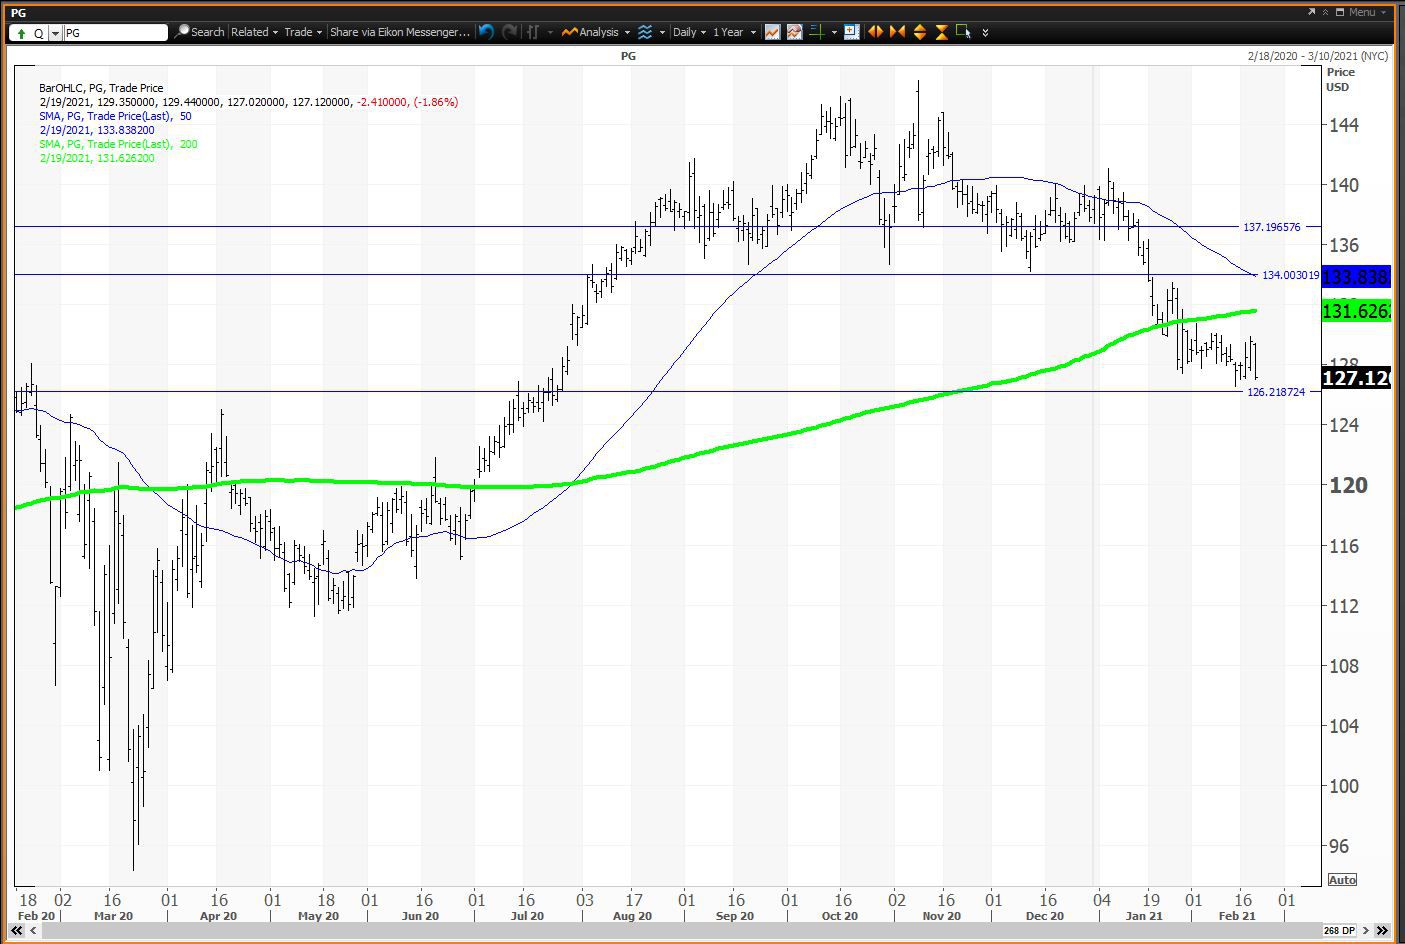Open the Trade menu

click(302, 32)
